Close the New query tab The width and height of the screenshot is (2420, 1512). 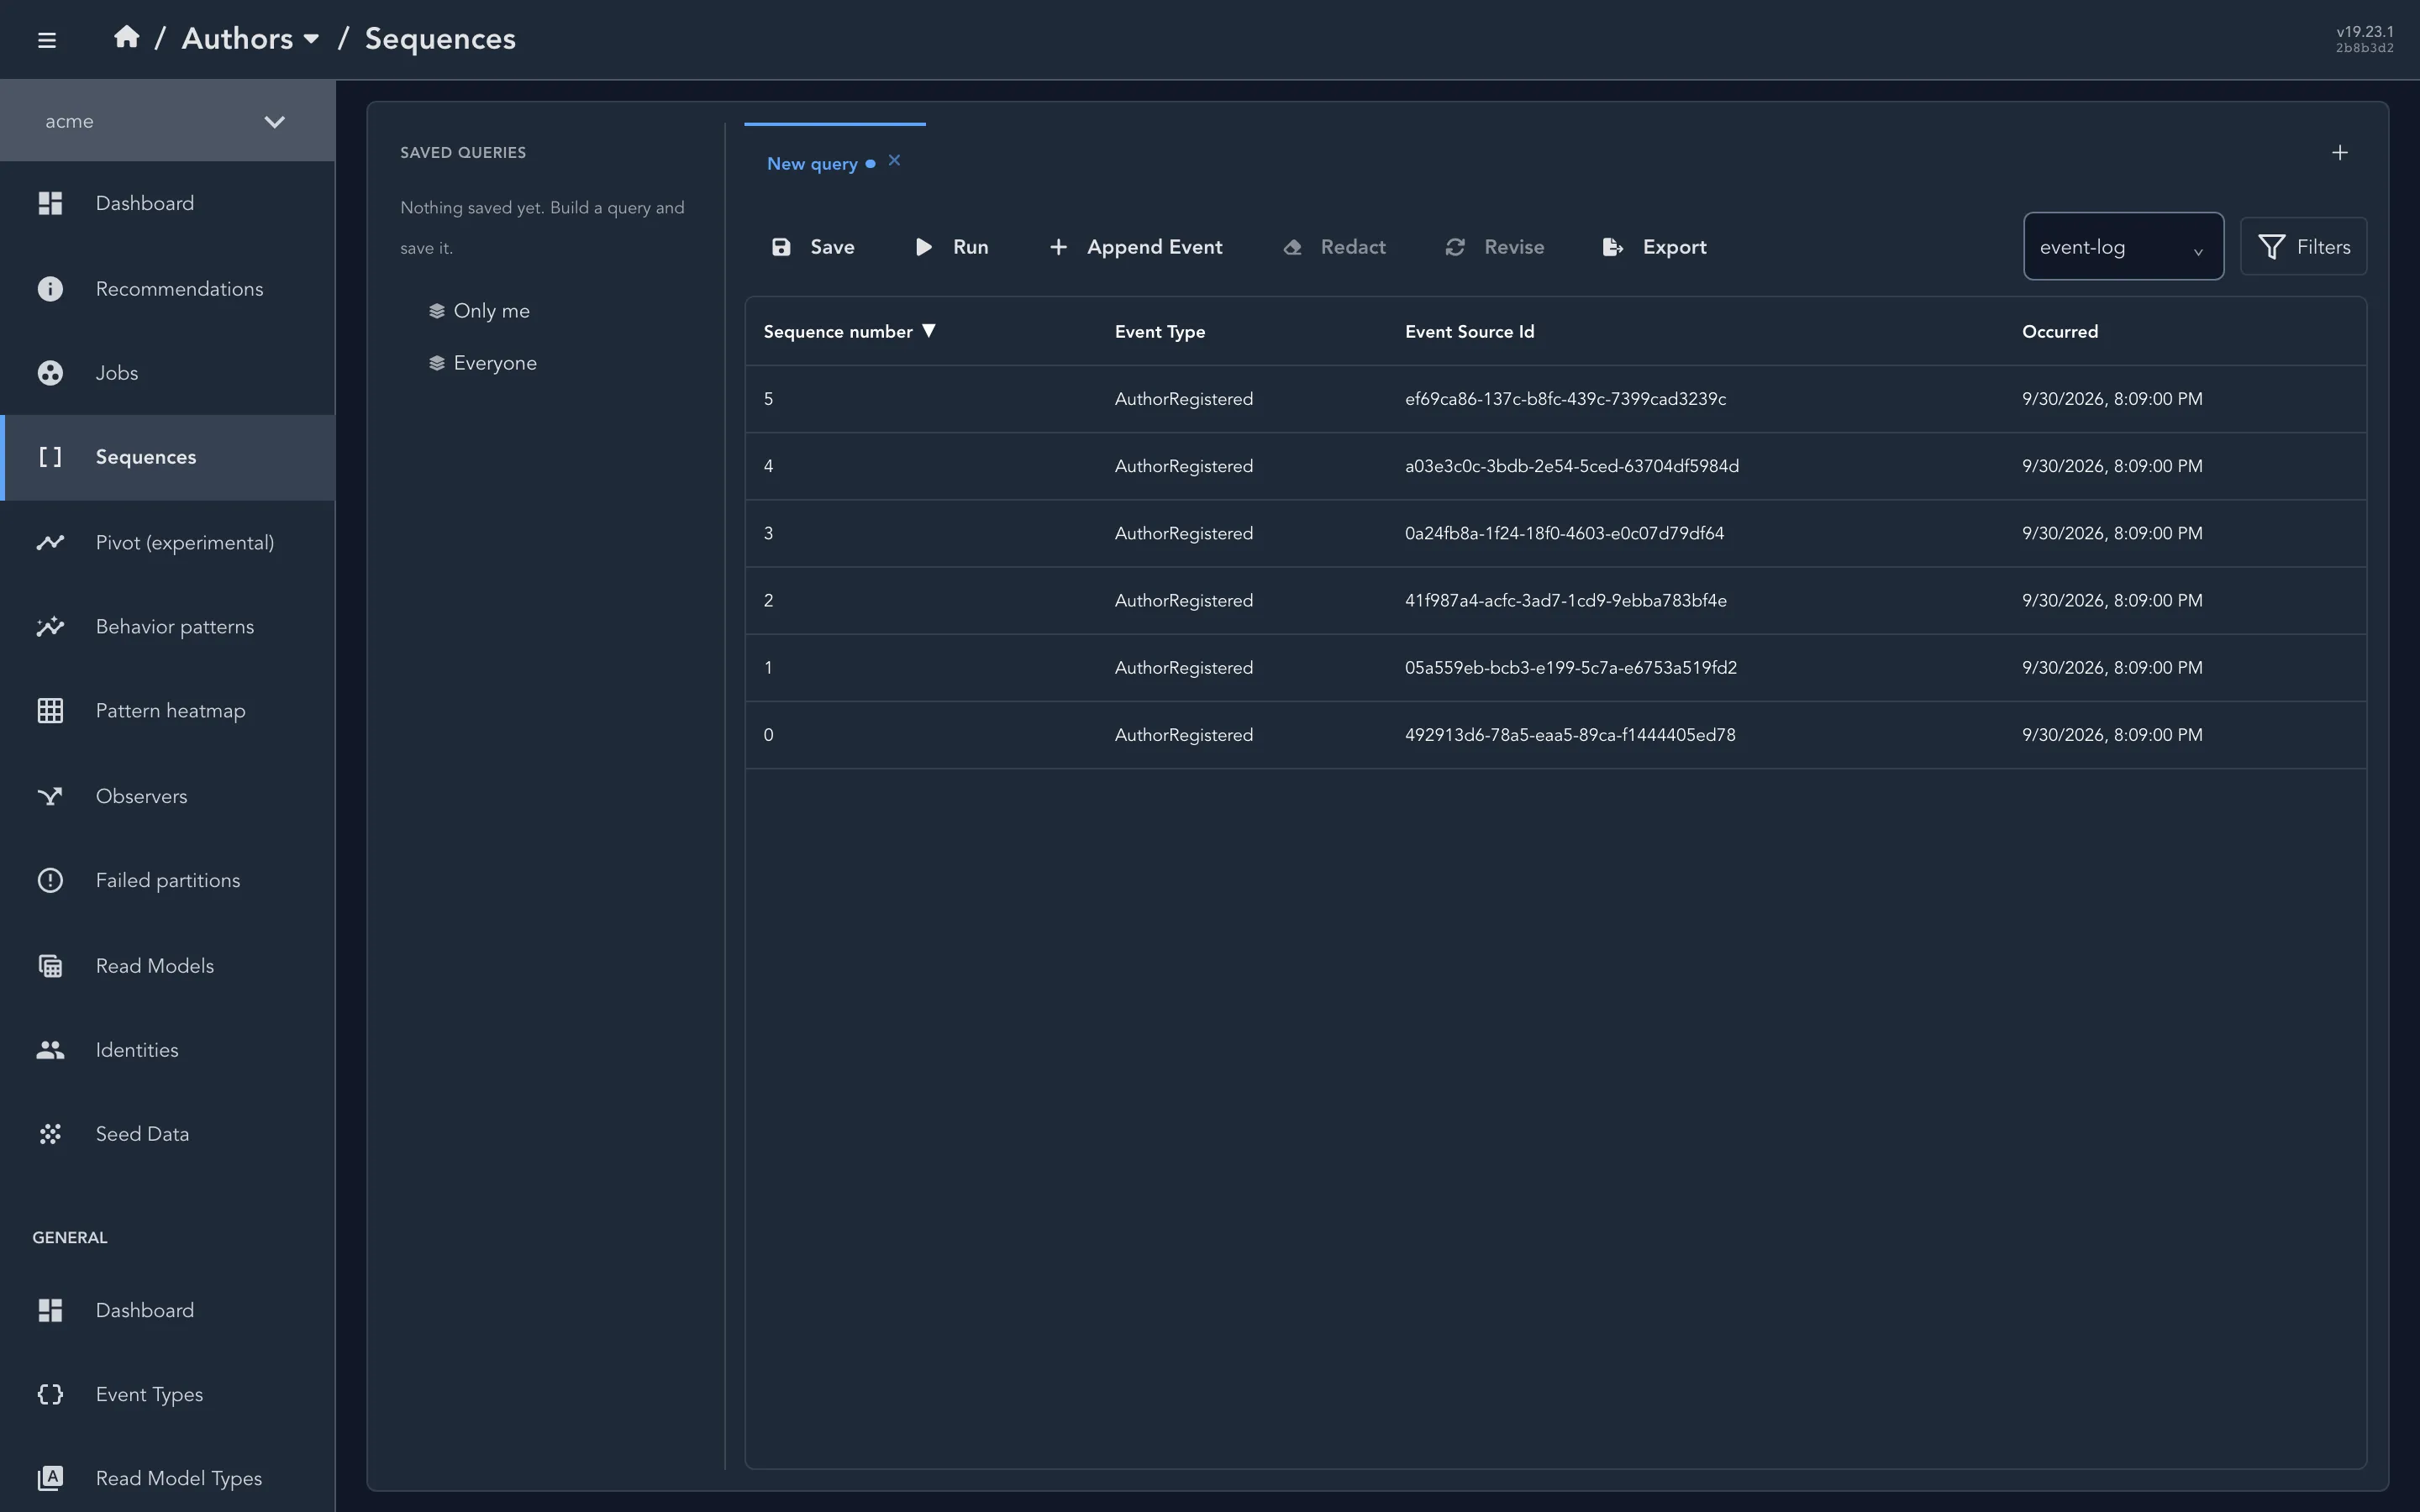click(894, 160)
